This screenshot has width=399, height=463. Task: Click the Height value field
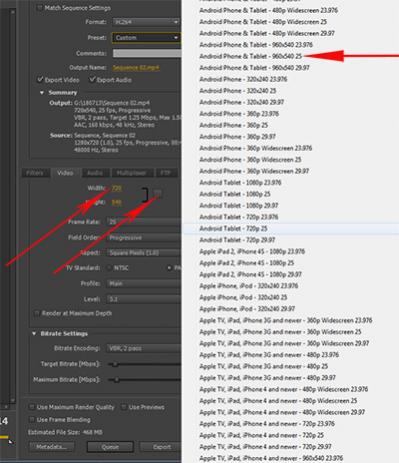117,202
